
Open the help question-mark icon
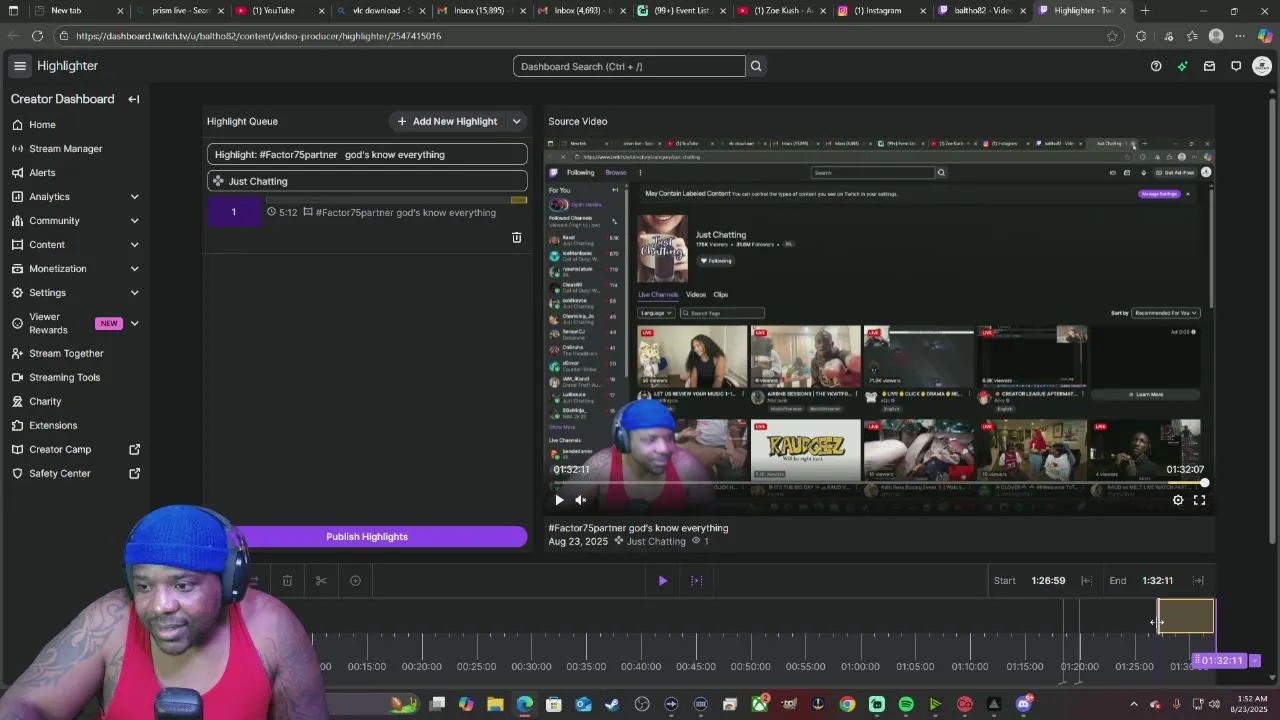(x=1156, y=66)
